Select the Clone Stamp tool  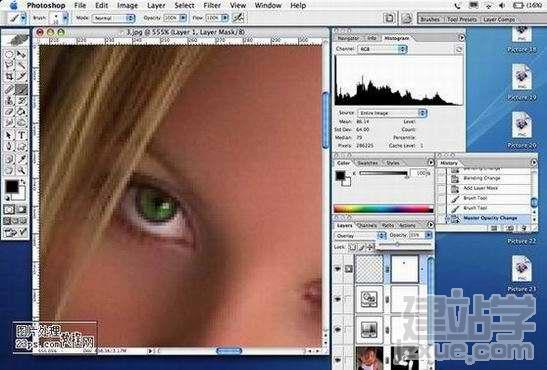(9, 101)
